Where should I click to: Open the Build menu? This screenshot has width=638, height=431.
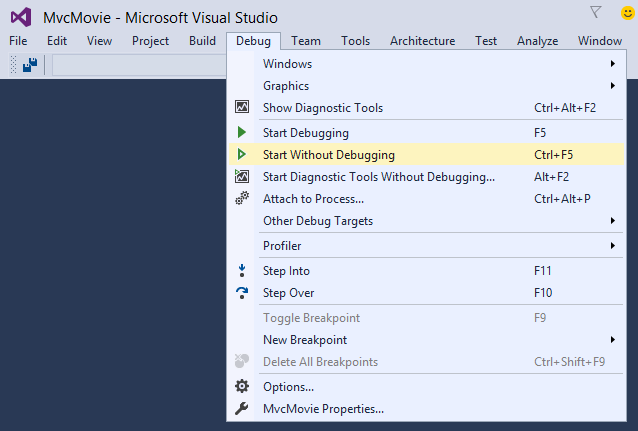click(x=202, y=41)
